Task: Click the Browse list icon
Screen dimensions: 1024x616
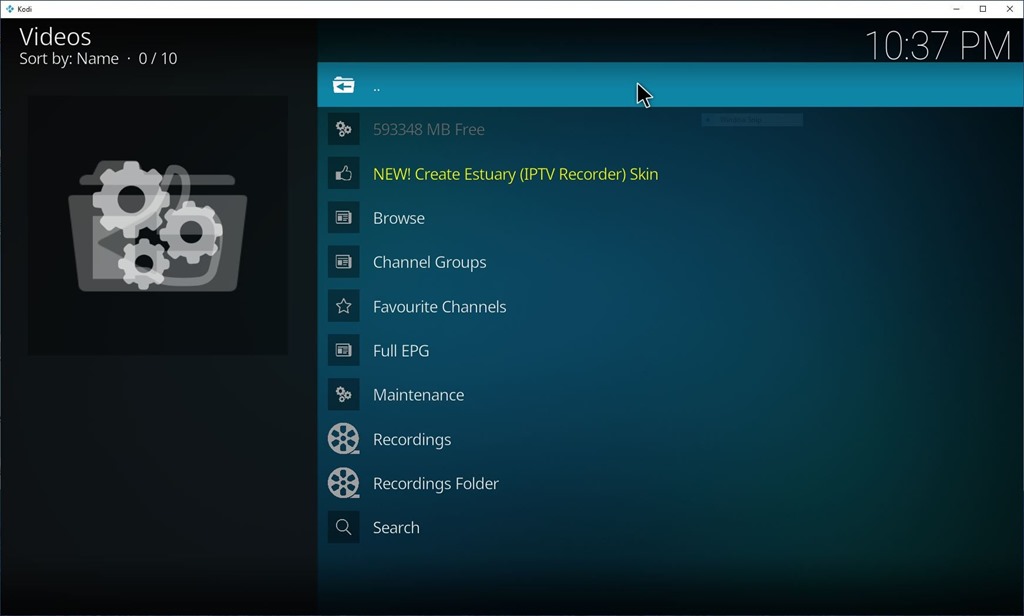Action: click(x=343, y=218)
